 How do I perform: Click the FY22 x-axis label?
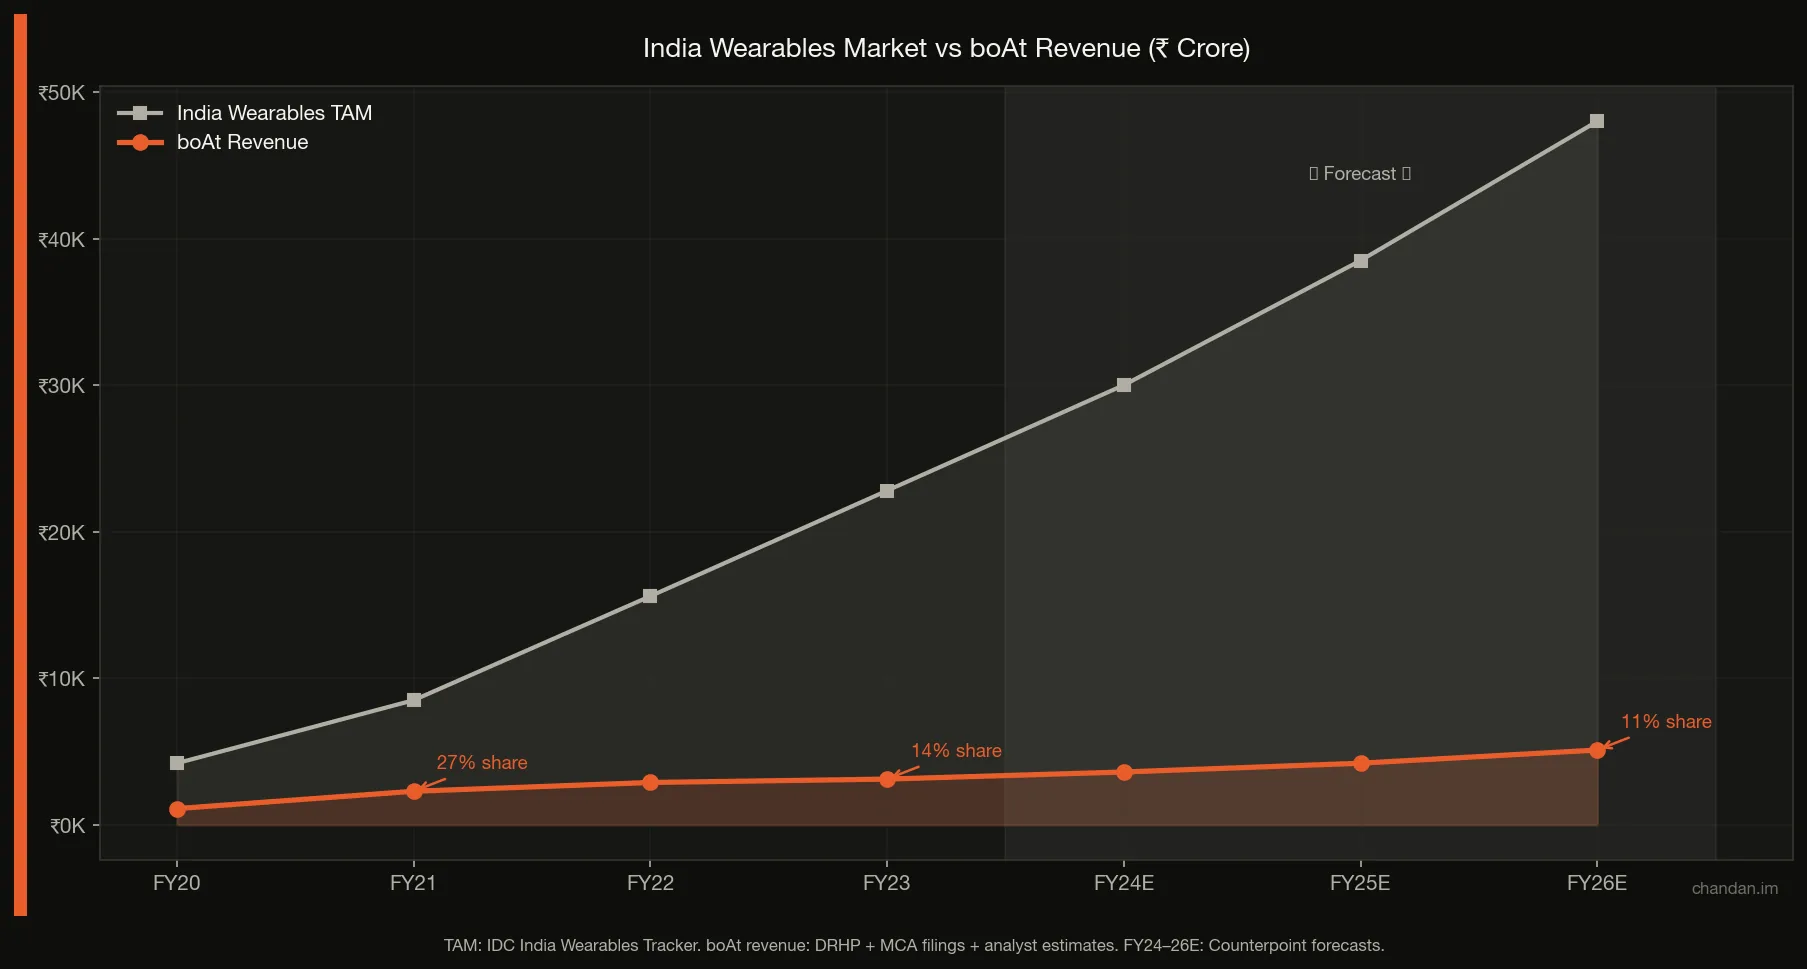pyautogui.click(x=650, y=883)
